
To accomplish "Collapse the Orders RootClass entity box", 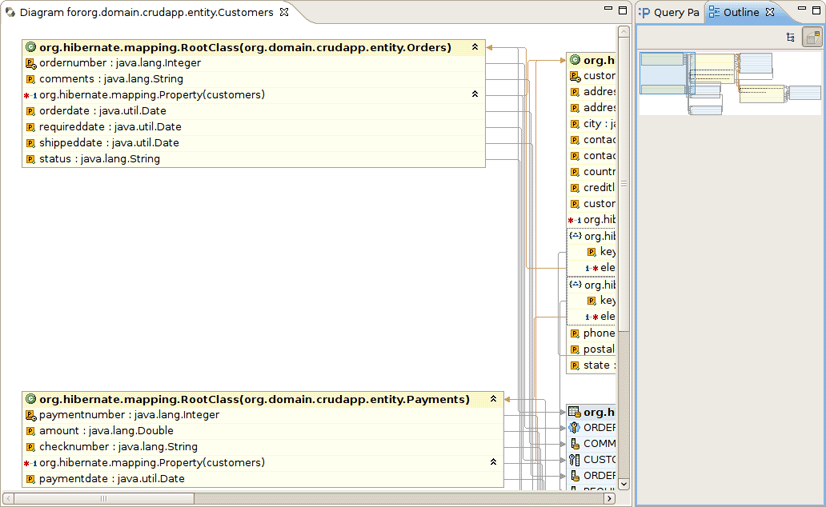I will point(475,47).
